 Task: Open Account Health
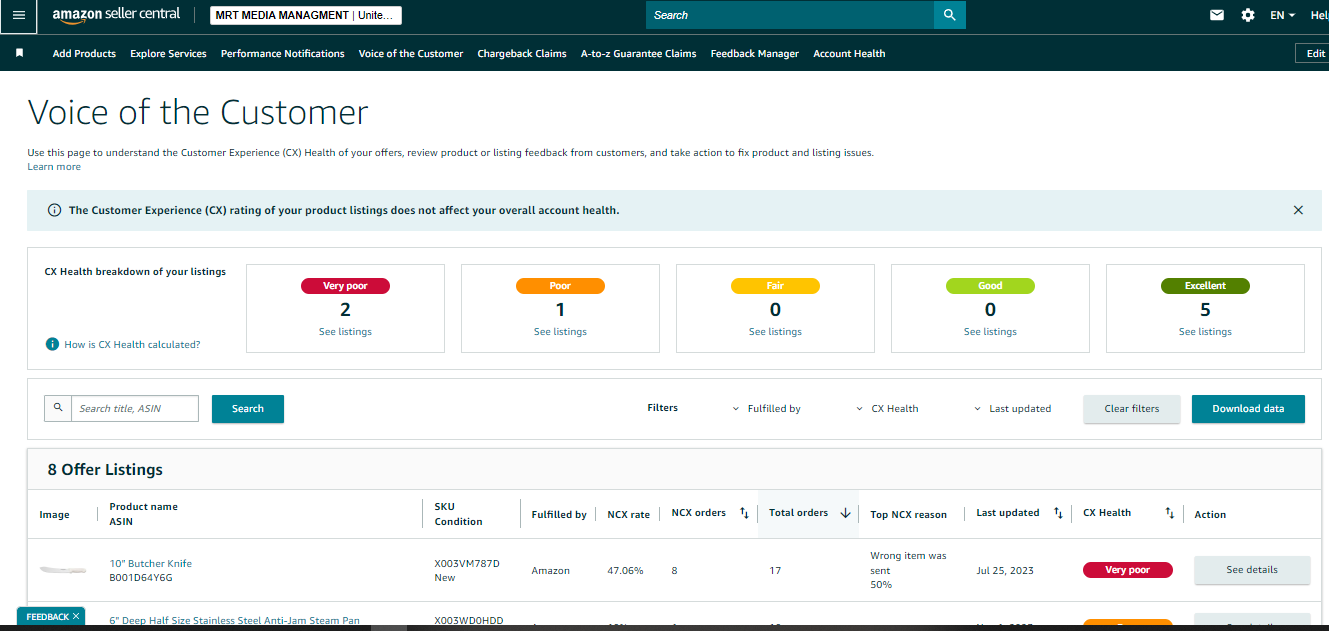pyautogui.click(x=849, y=54)
